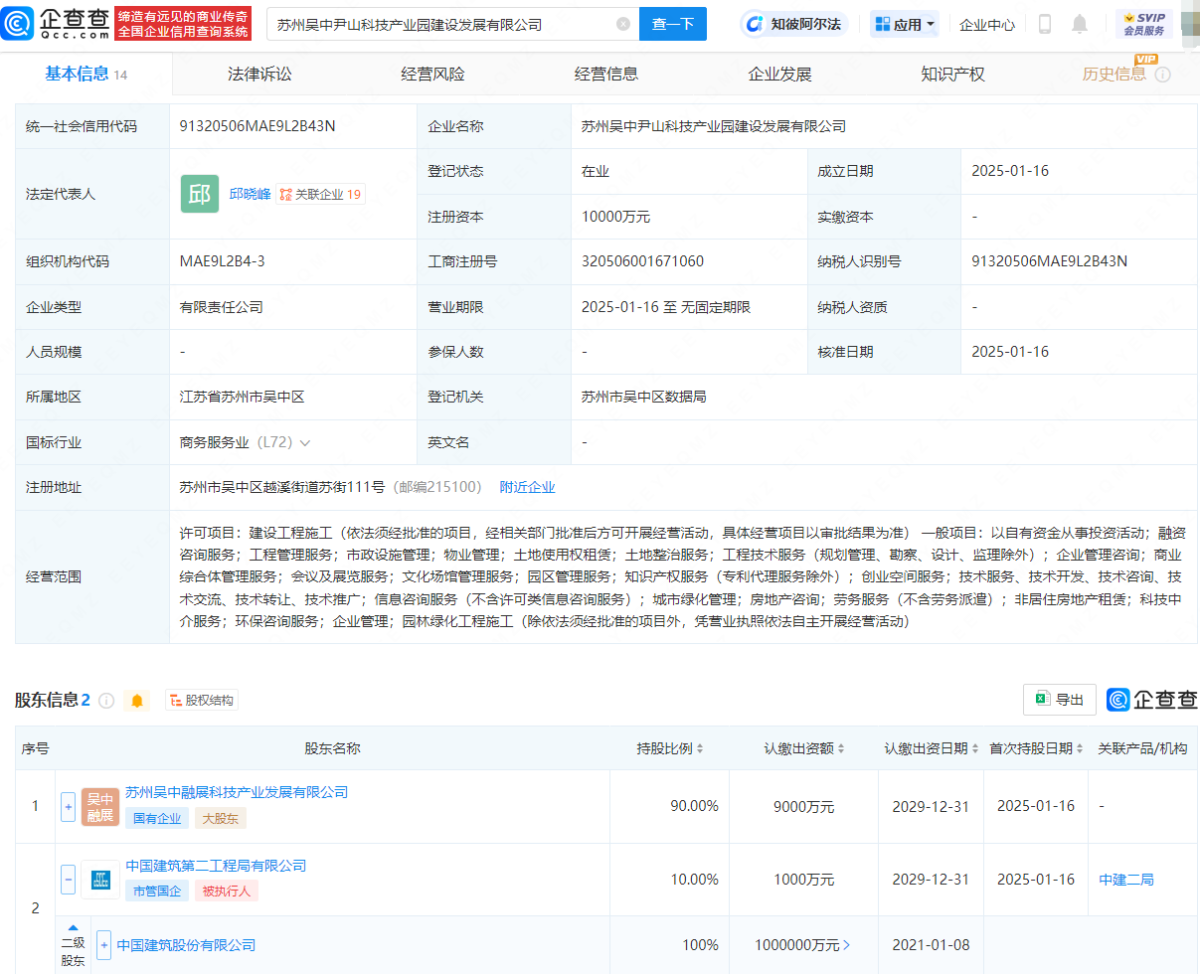
Task: Open the notifications bell in the header
Action: coord(1080,24)
